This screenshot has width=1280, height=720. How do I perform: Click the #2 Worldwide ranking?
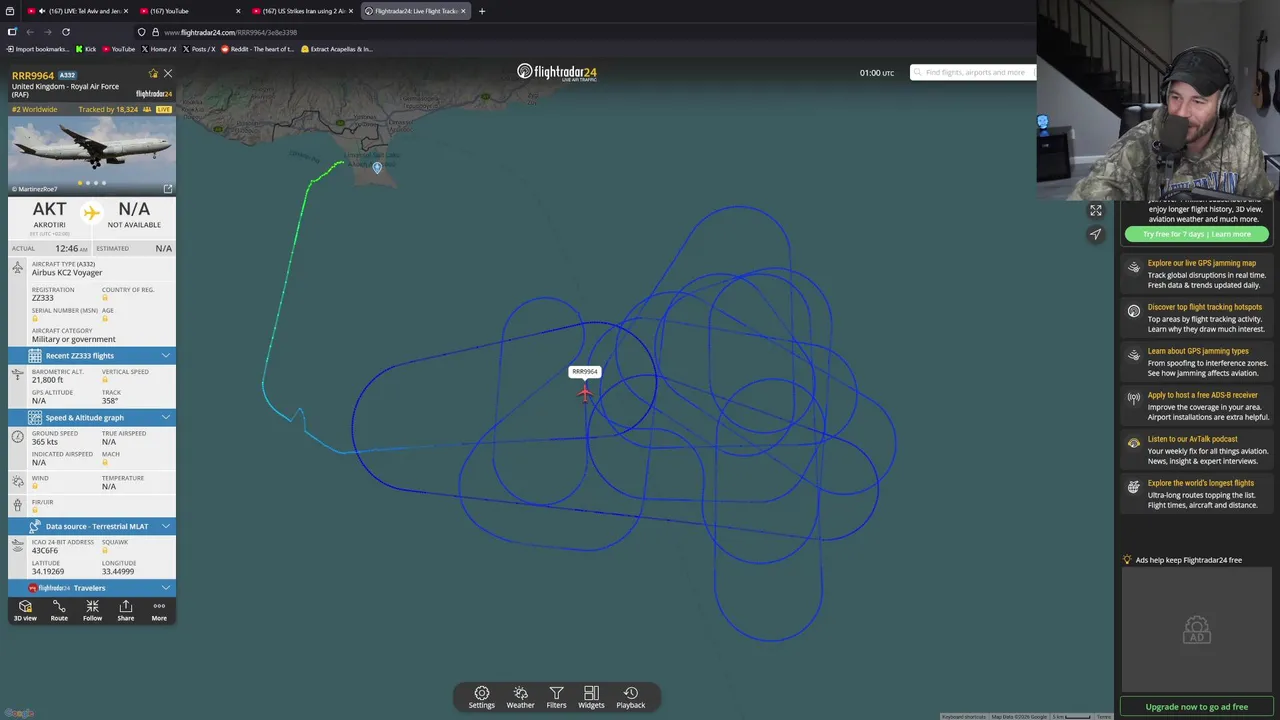pos(35,109)
